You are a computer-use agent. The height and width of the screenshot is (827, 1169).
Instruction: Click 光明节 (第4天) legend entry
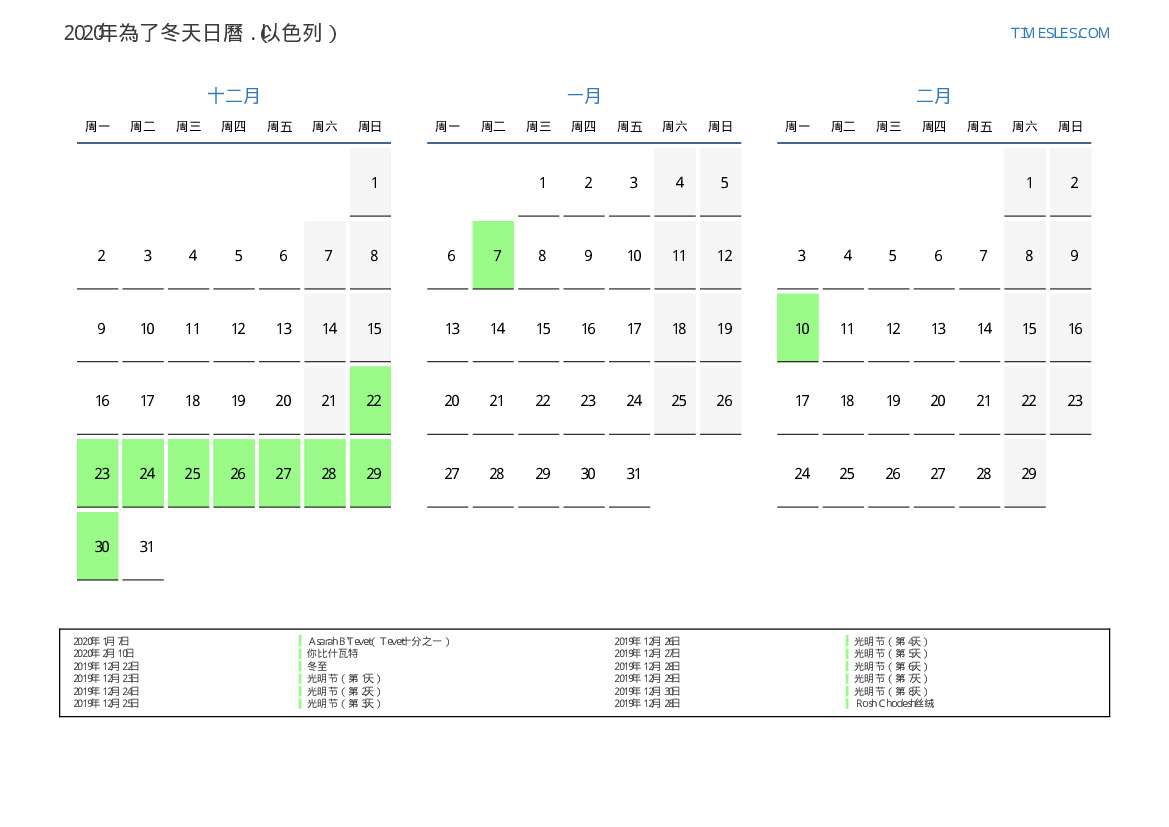pos(891,641)
